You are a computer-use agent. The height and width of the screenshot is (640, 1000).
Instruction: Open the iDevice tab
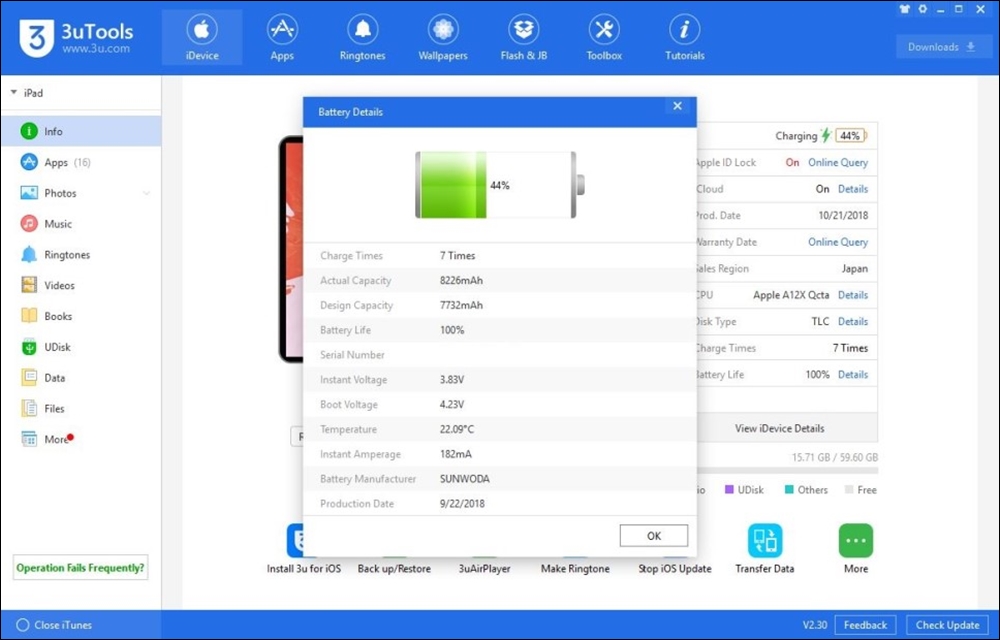click(202, 38)
